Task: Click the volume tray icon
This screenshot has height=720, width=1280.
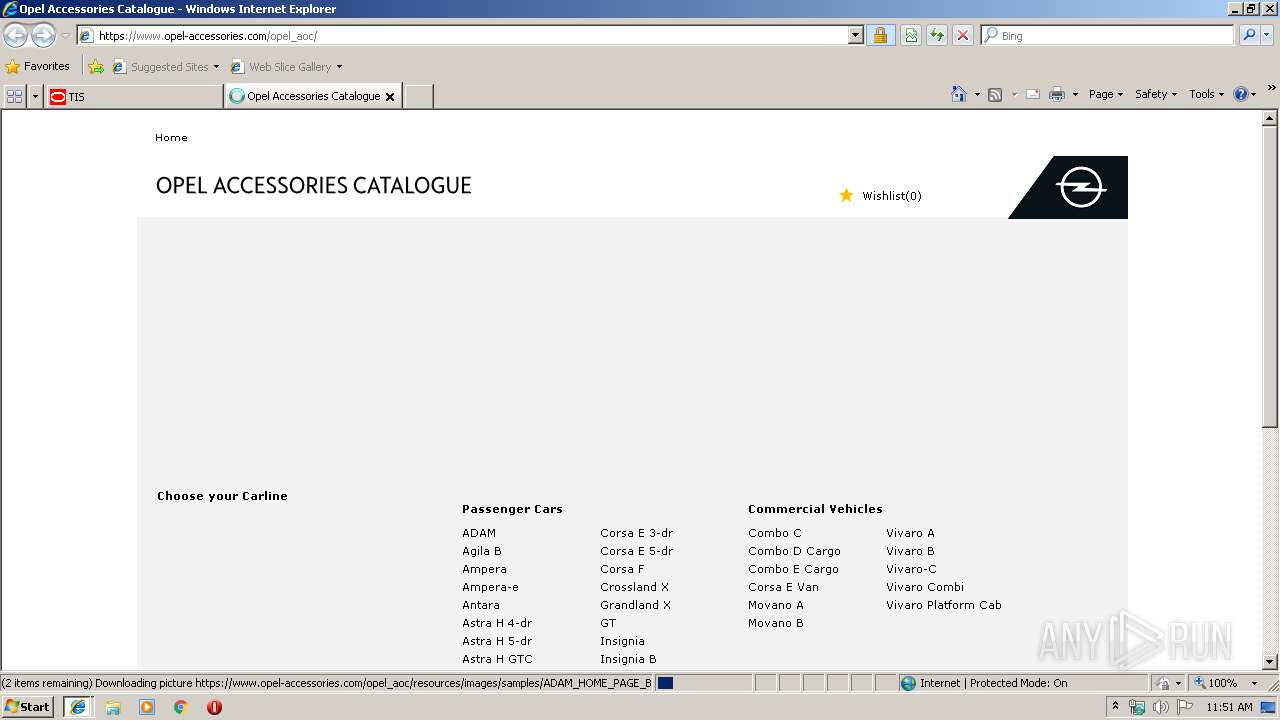Action: coord(1160,707)
